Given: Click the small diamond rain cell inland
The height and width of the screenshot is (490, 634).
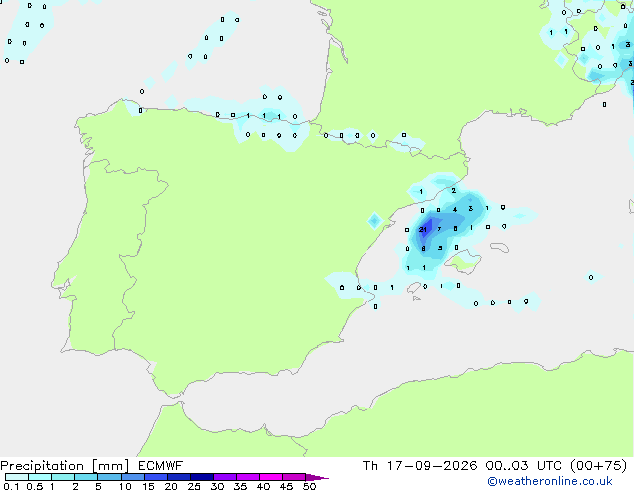Looking at the screenshot, I should tap(375, 221).
